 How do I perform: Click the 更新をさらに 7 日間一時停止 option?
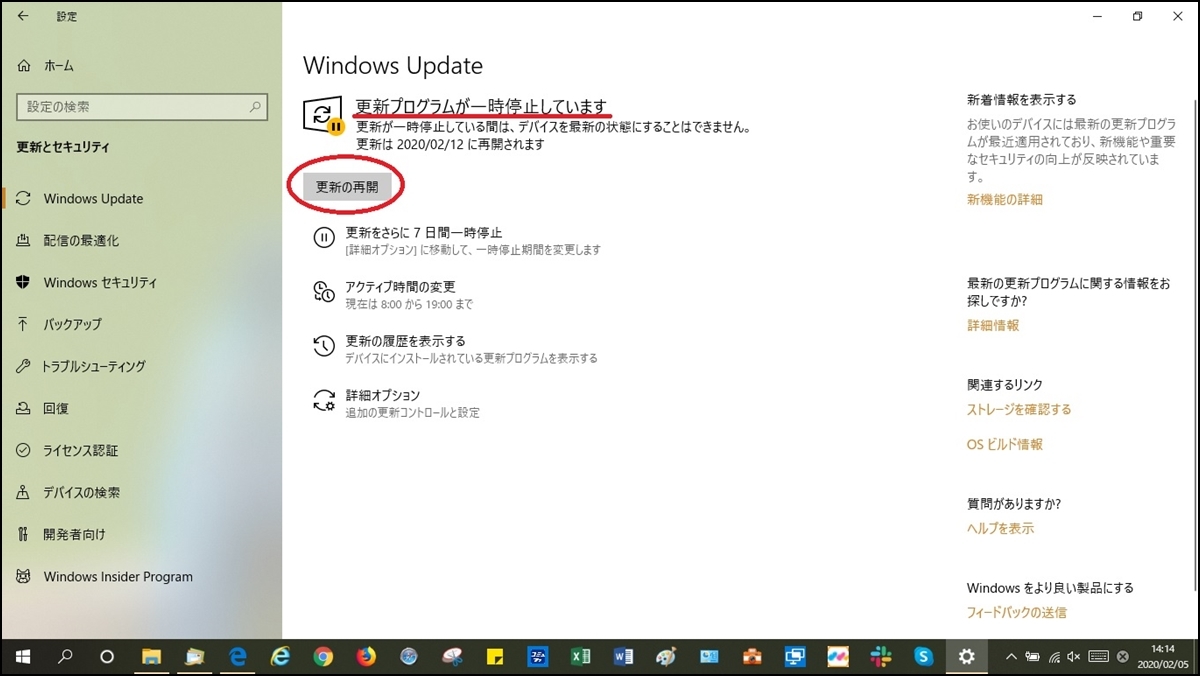(423, 232)
